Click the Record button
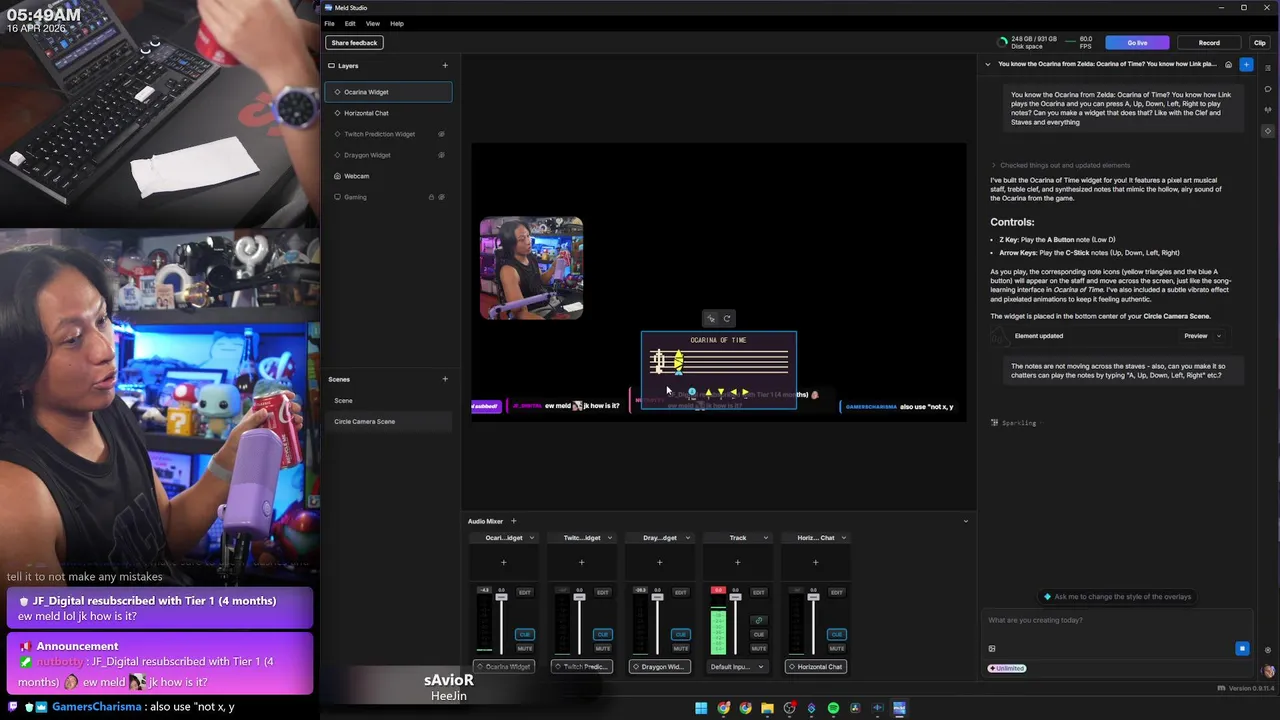 point(1209,43)
